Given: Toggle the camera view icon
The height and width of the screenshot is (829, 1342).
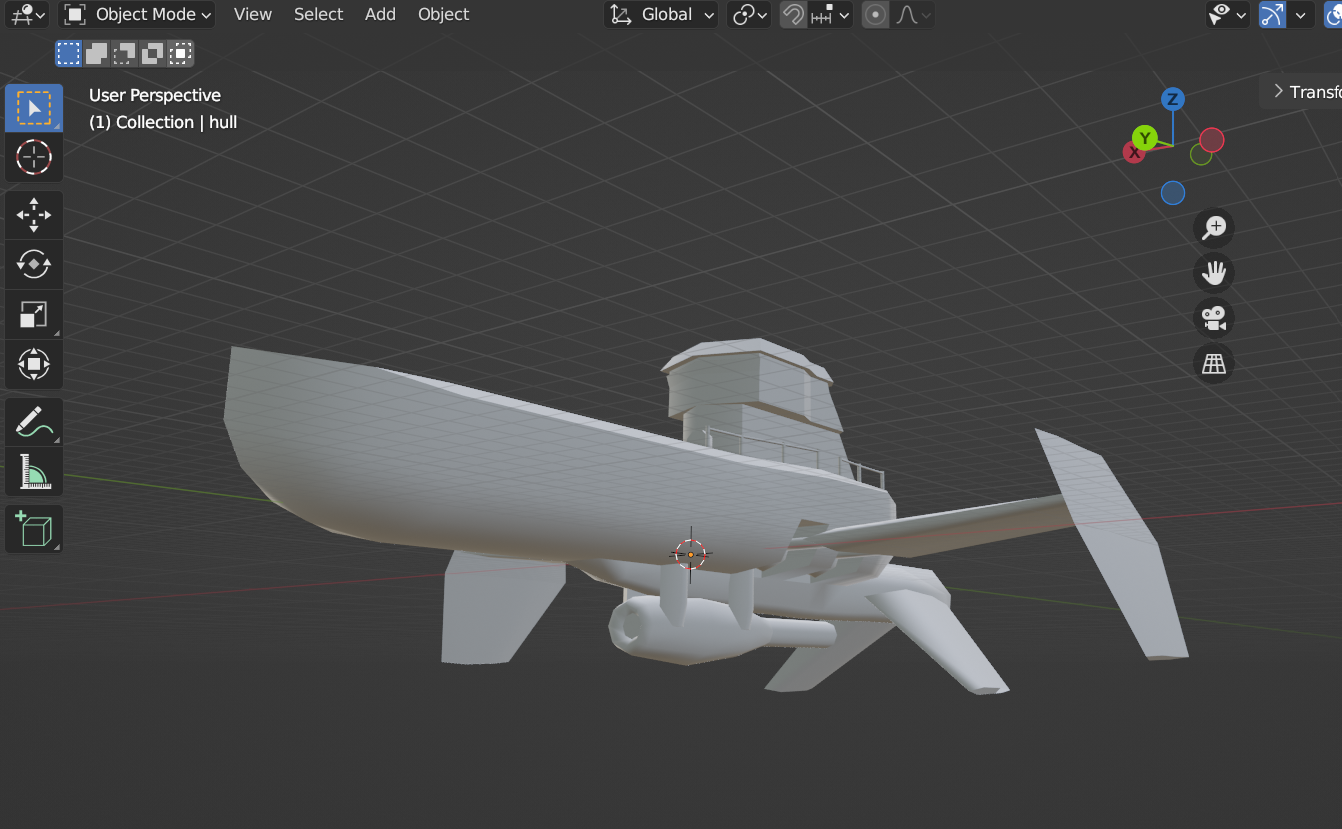Looking at the screenshot, I should pyautogui.click(x=1214, y=318).
